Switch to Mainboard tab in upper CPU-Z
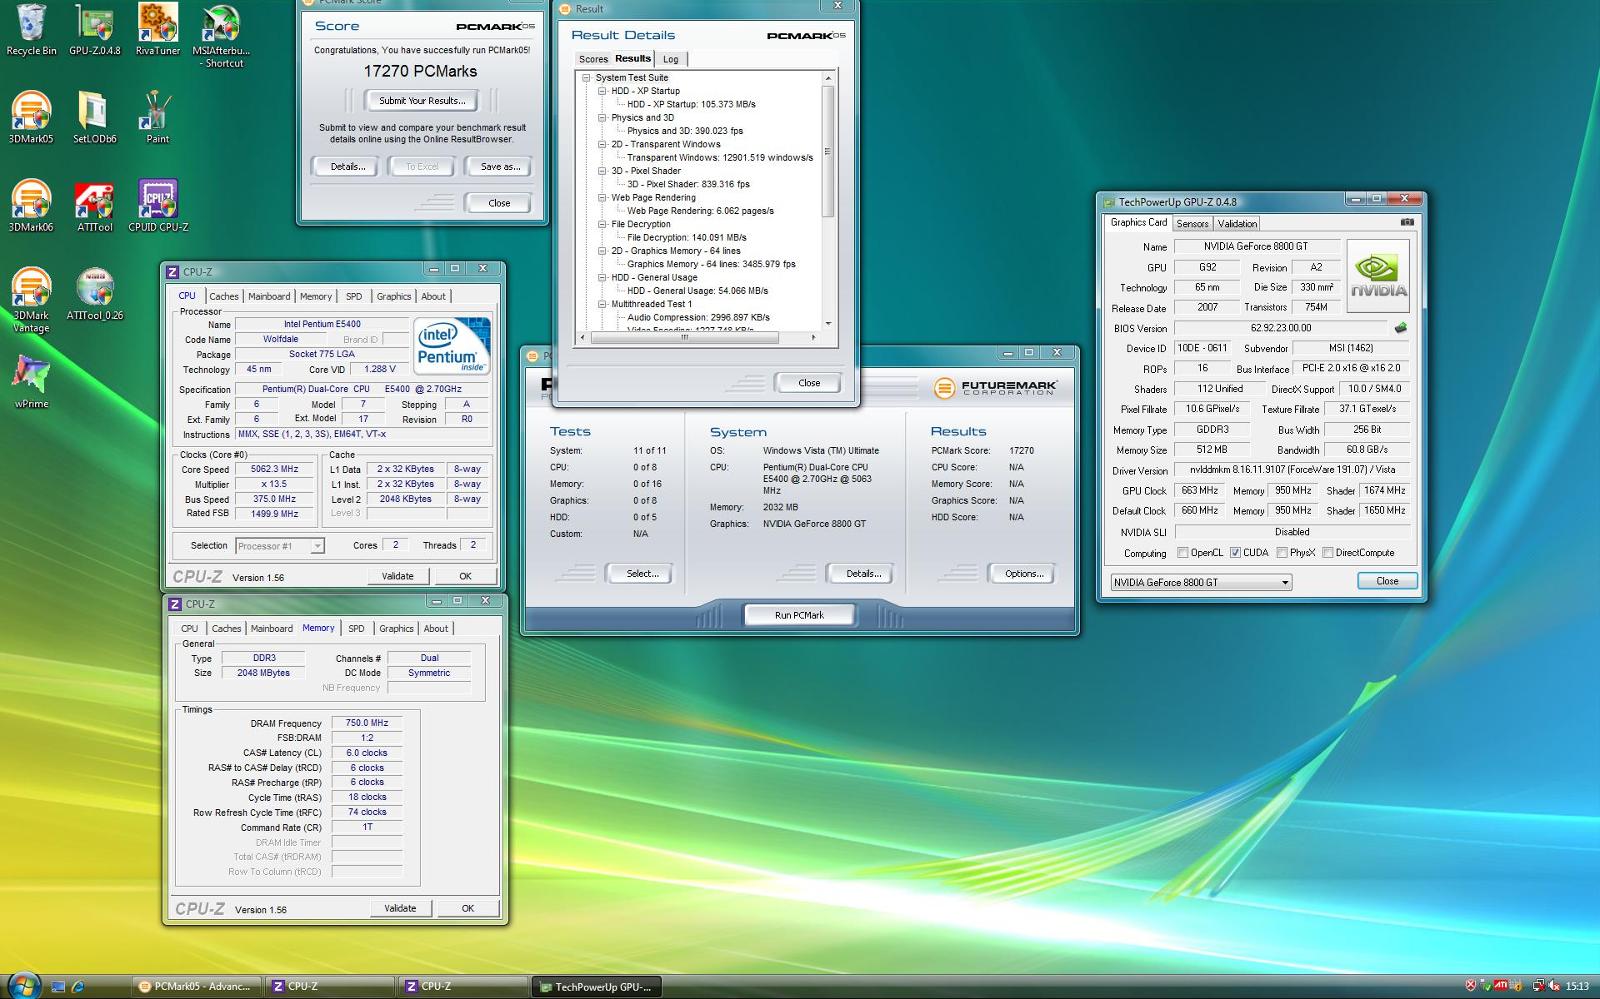The height and width of the screenshot is (999, 1600). point(269,296)
